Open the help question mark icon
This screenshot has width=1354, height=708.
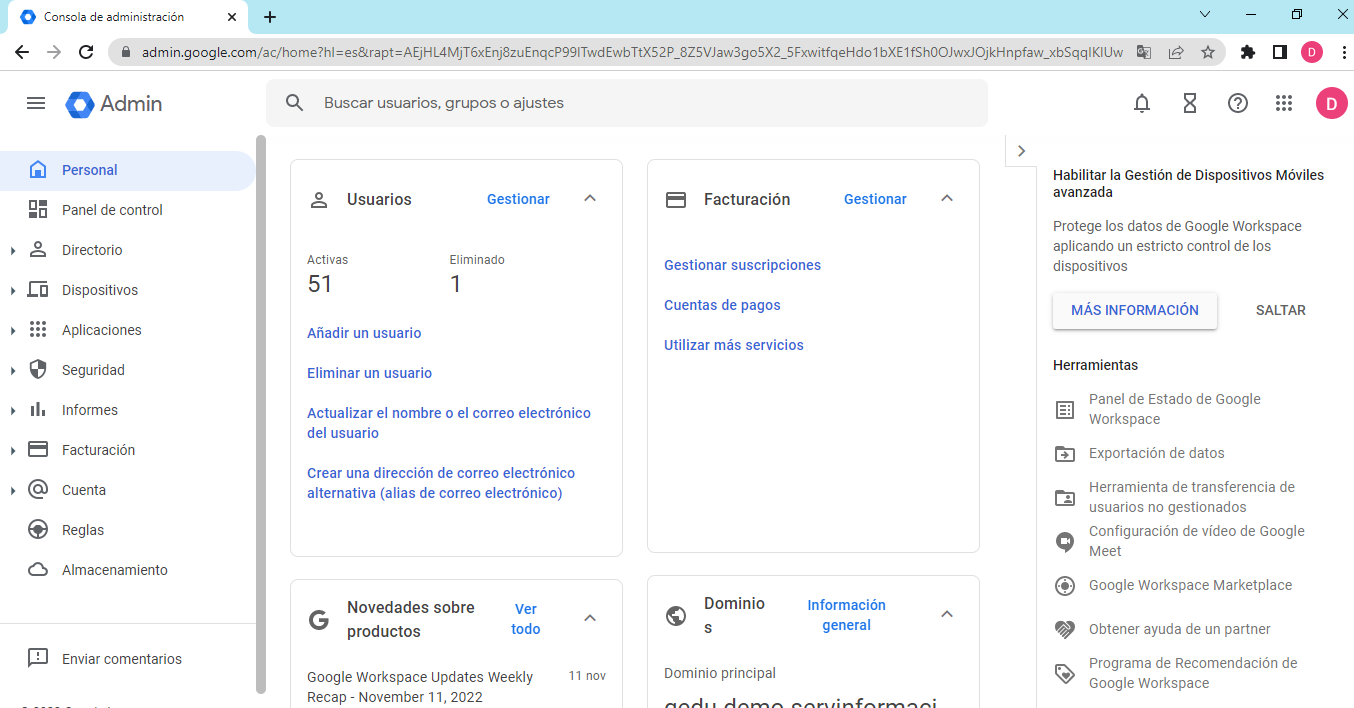pyautogui.click(x=1238, y=103)
